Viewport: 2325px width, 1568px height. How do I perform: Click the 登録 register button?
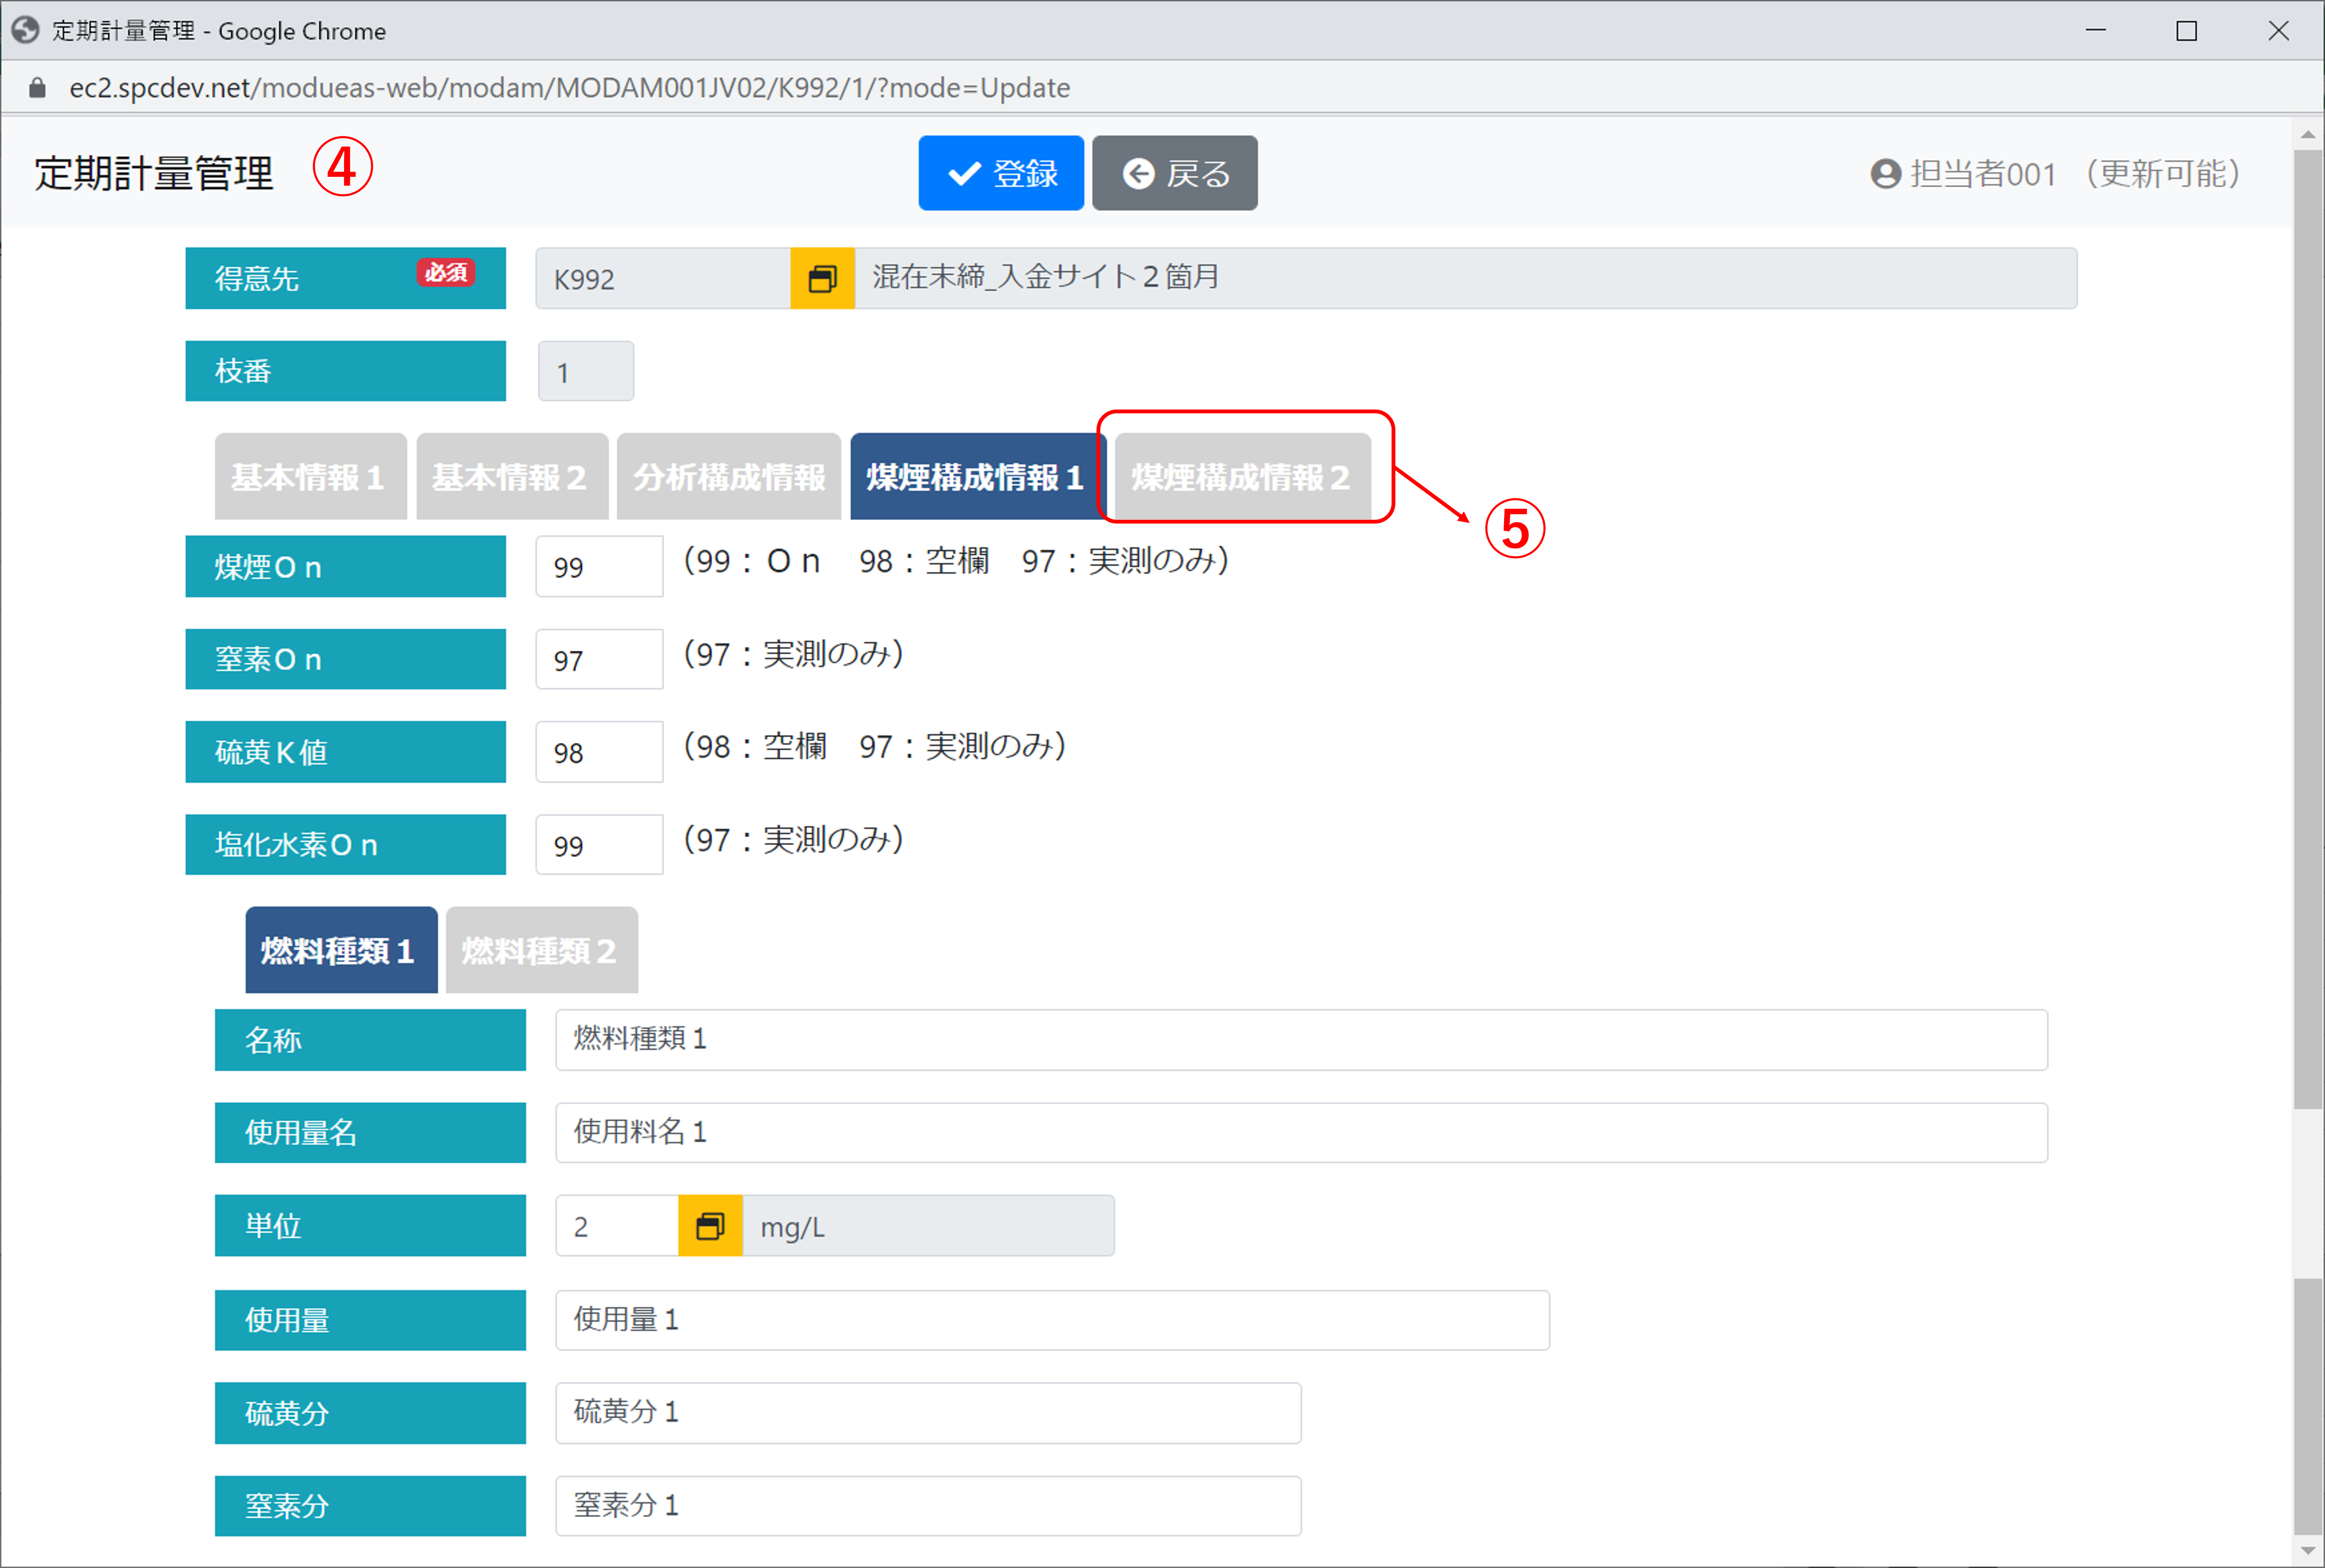(x=1001, y=173)
